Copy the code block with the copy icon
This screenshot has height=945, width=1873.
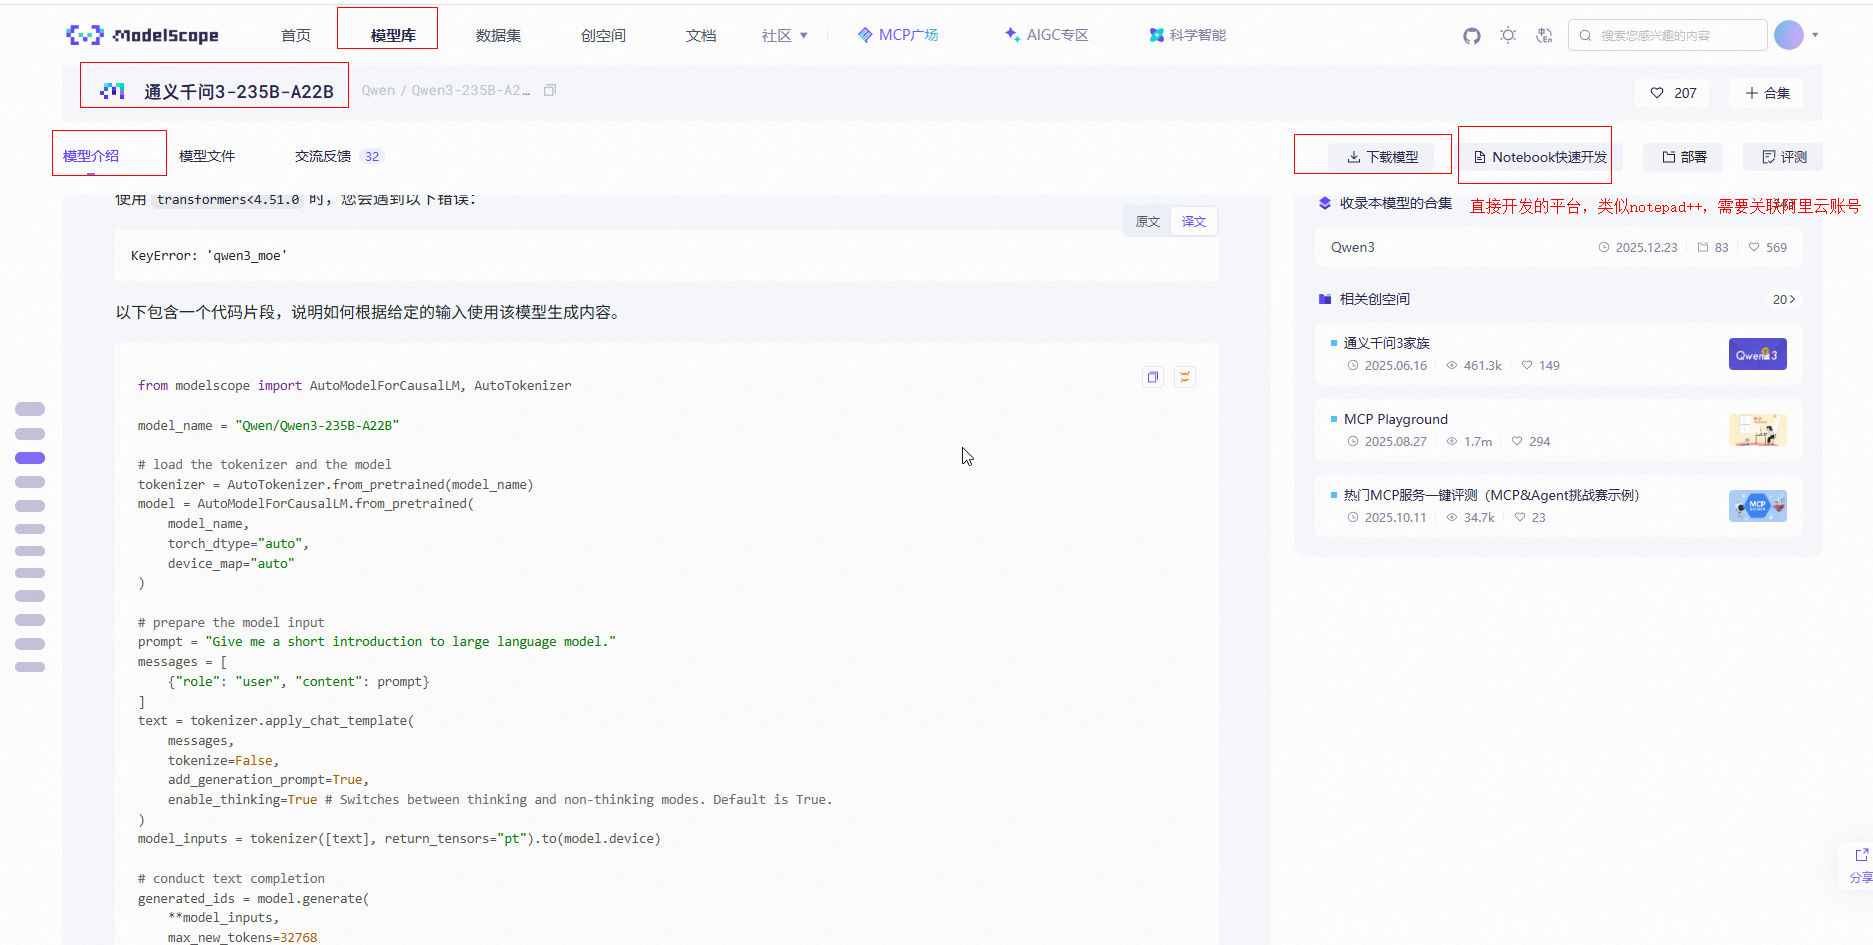[1153, 377]
